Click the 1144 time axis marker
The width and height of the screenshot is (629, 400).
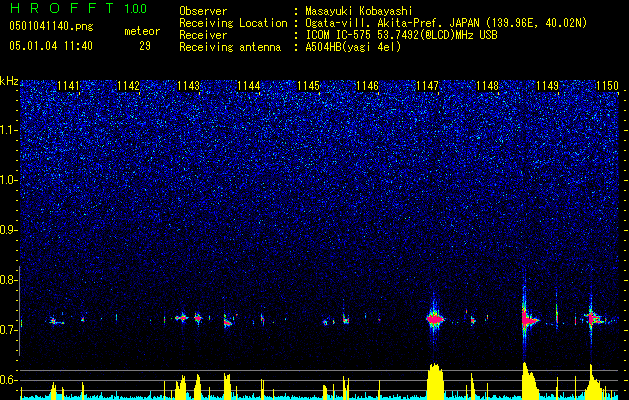[x=249, y=85]
